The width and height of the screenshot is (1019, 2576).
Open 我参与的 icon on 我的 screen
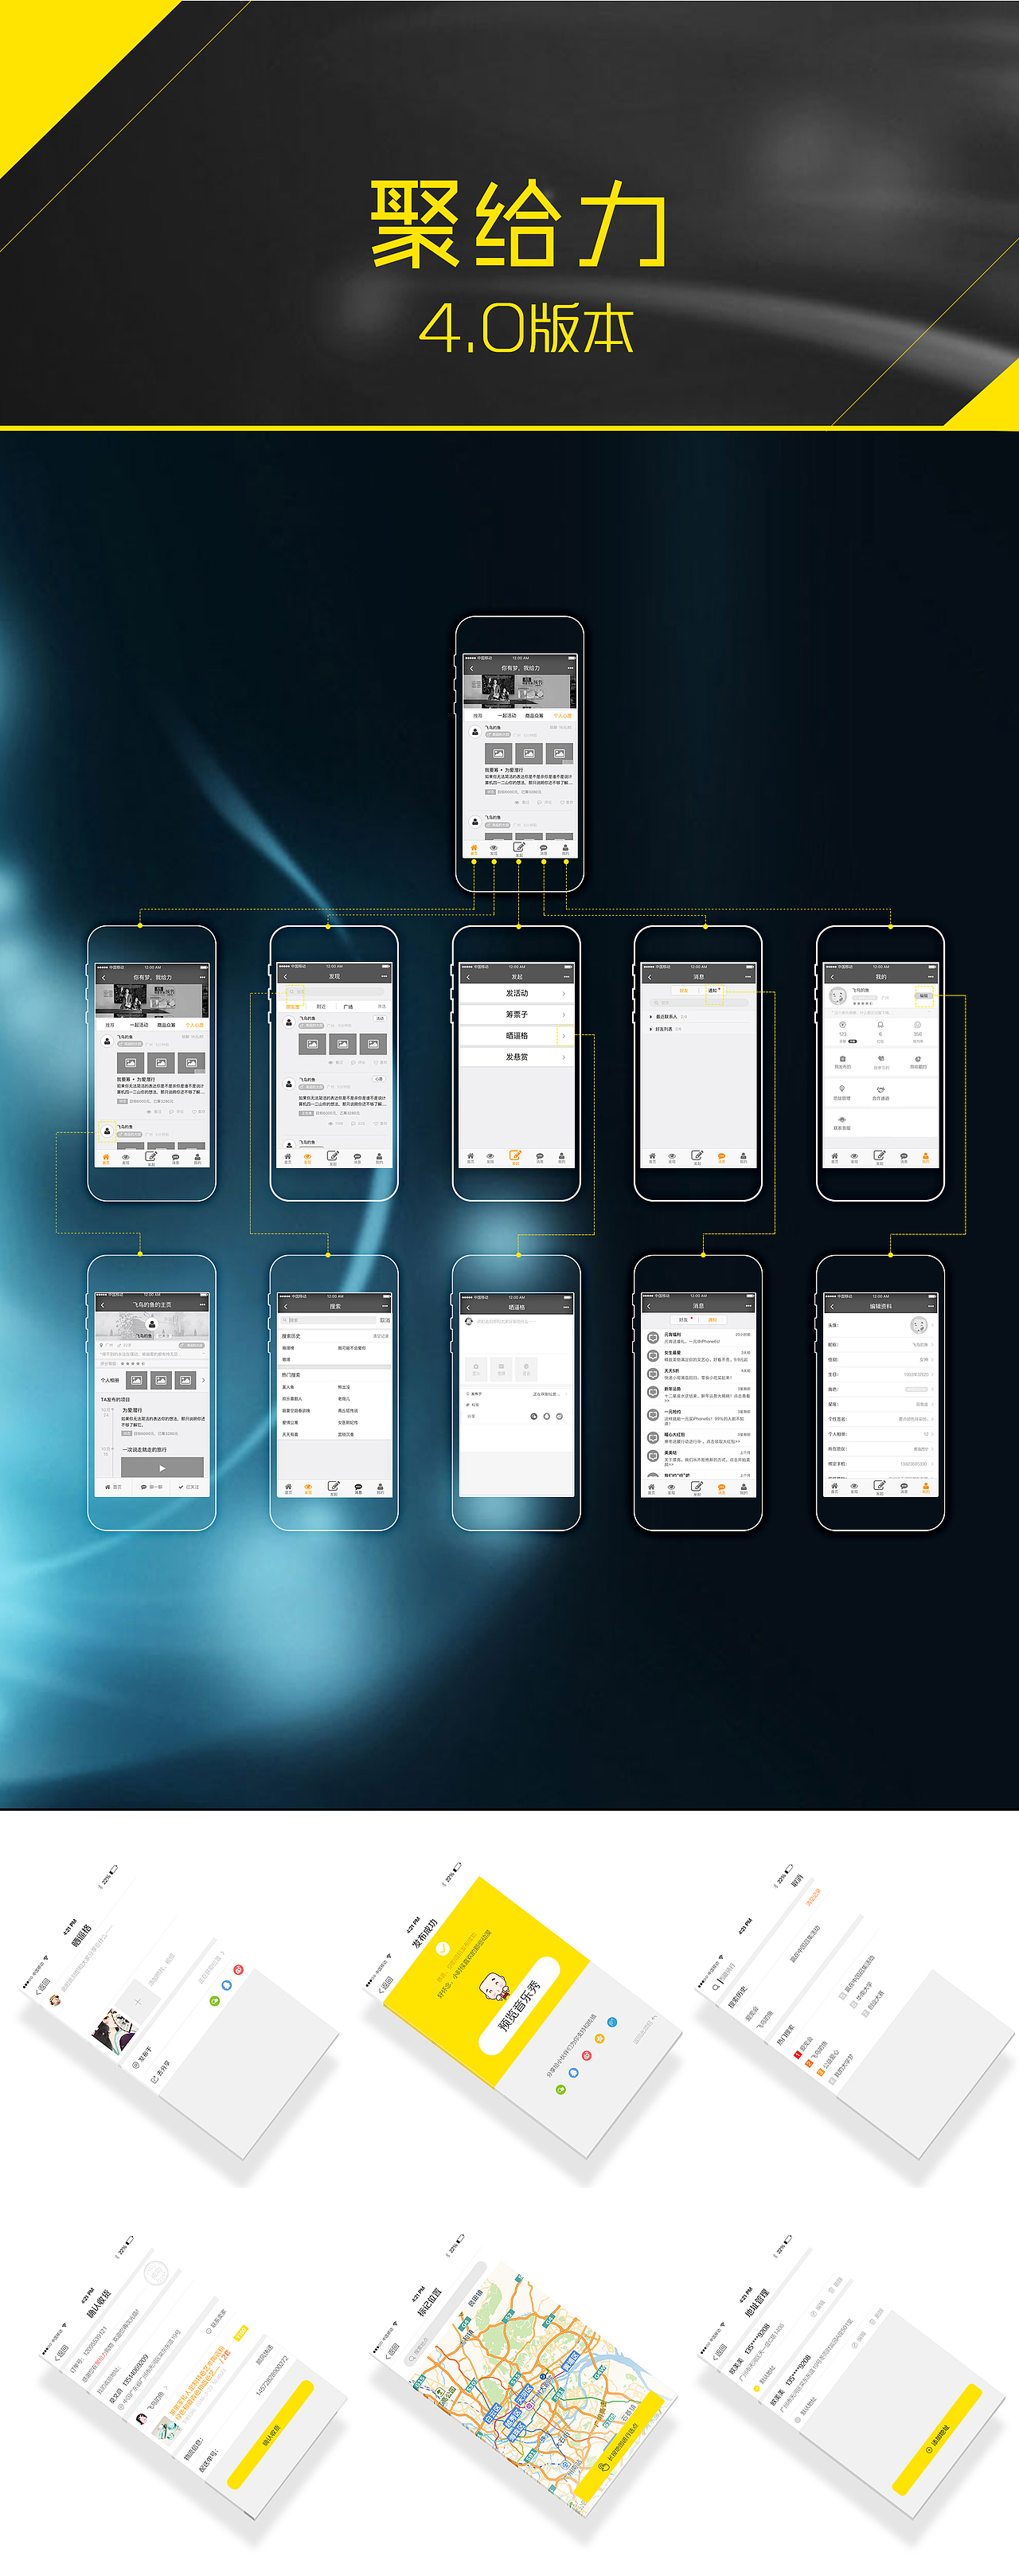tap(881, 1061)
